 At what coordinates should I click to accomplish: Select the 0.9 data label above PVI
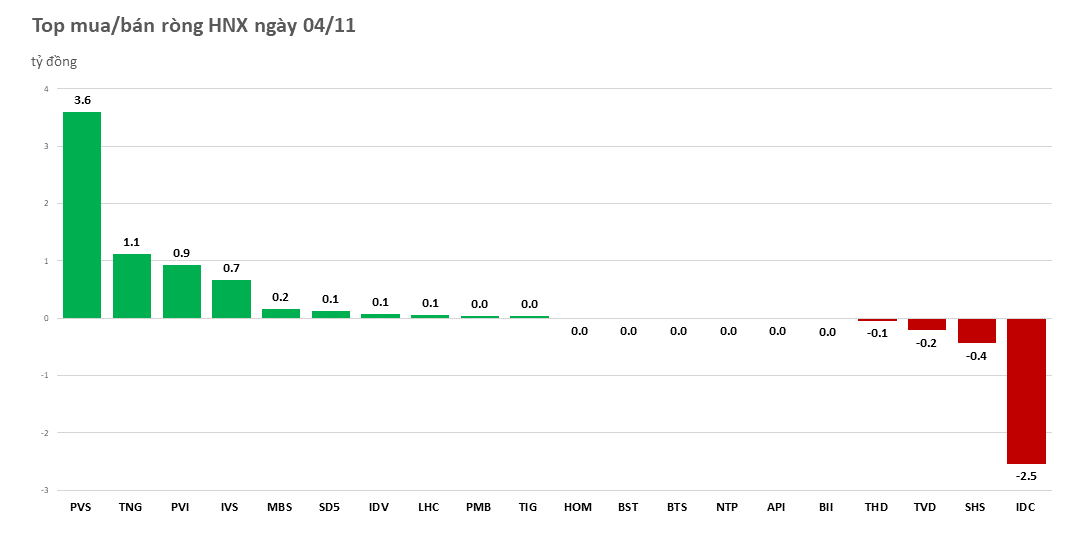tap(181, 253)
